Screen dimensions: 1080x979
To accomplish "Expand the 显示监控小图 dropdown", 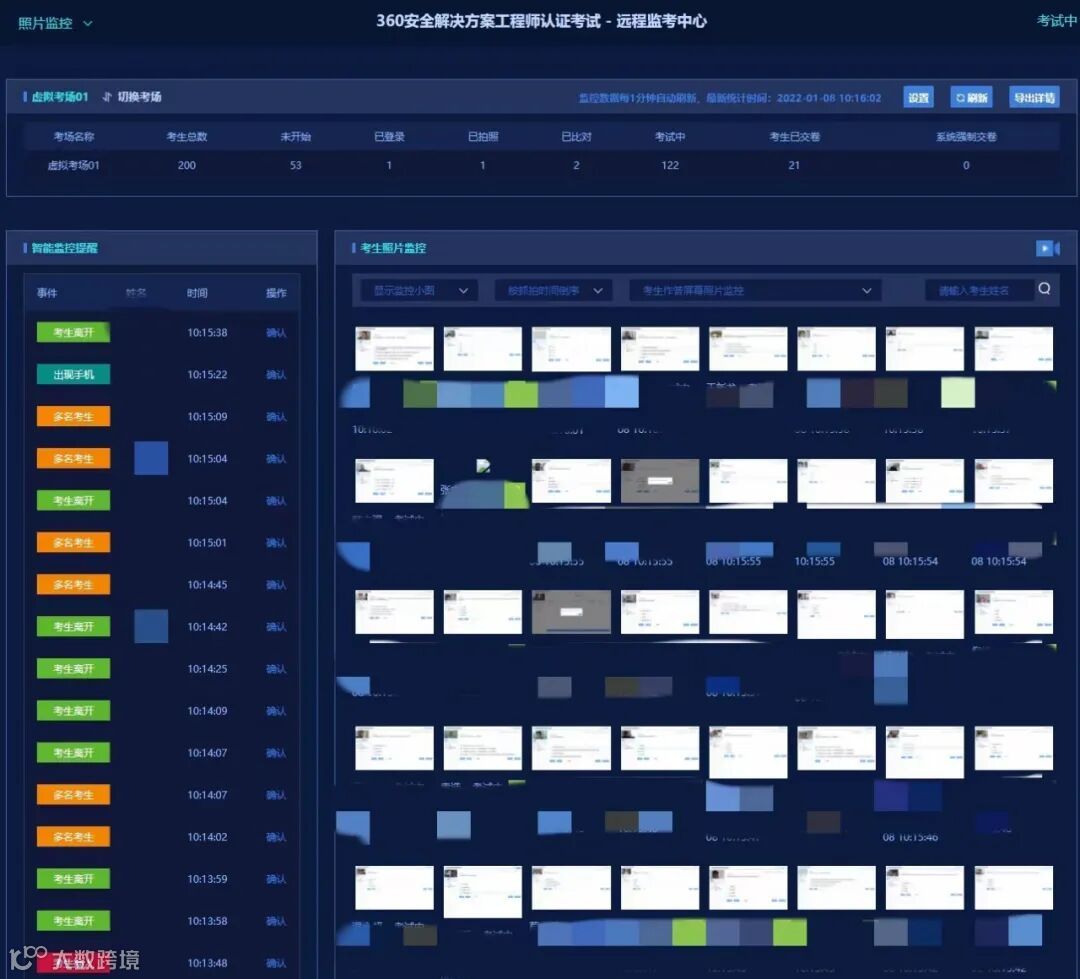I will [x=419, y=290].
